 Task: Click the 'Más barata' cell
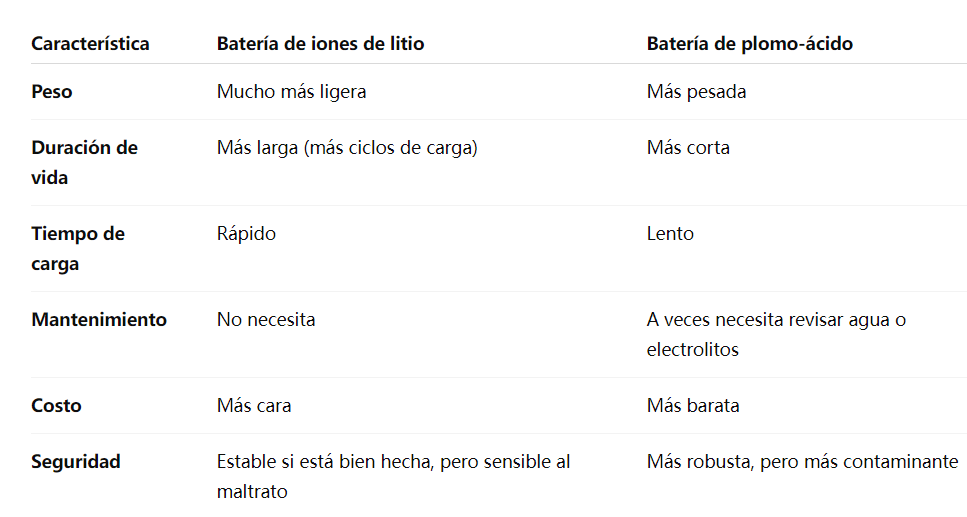pyautogui.click(x=693, y=406)
